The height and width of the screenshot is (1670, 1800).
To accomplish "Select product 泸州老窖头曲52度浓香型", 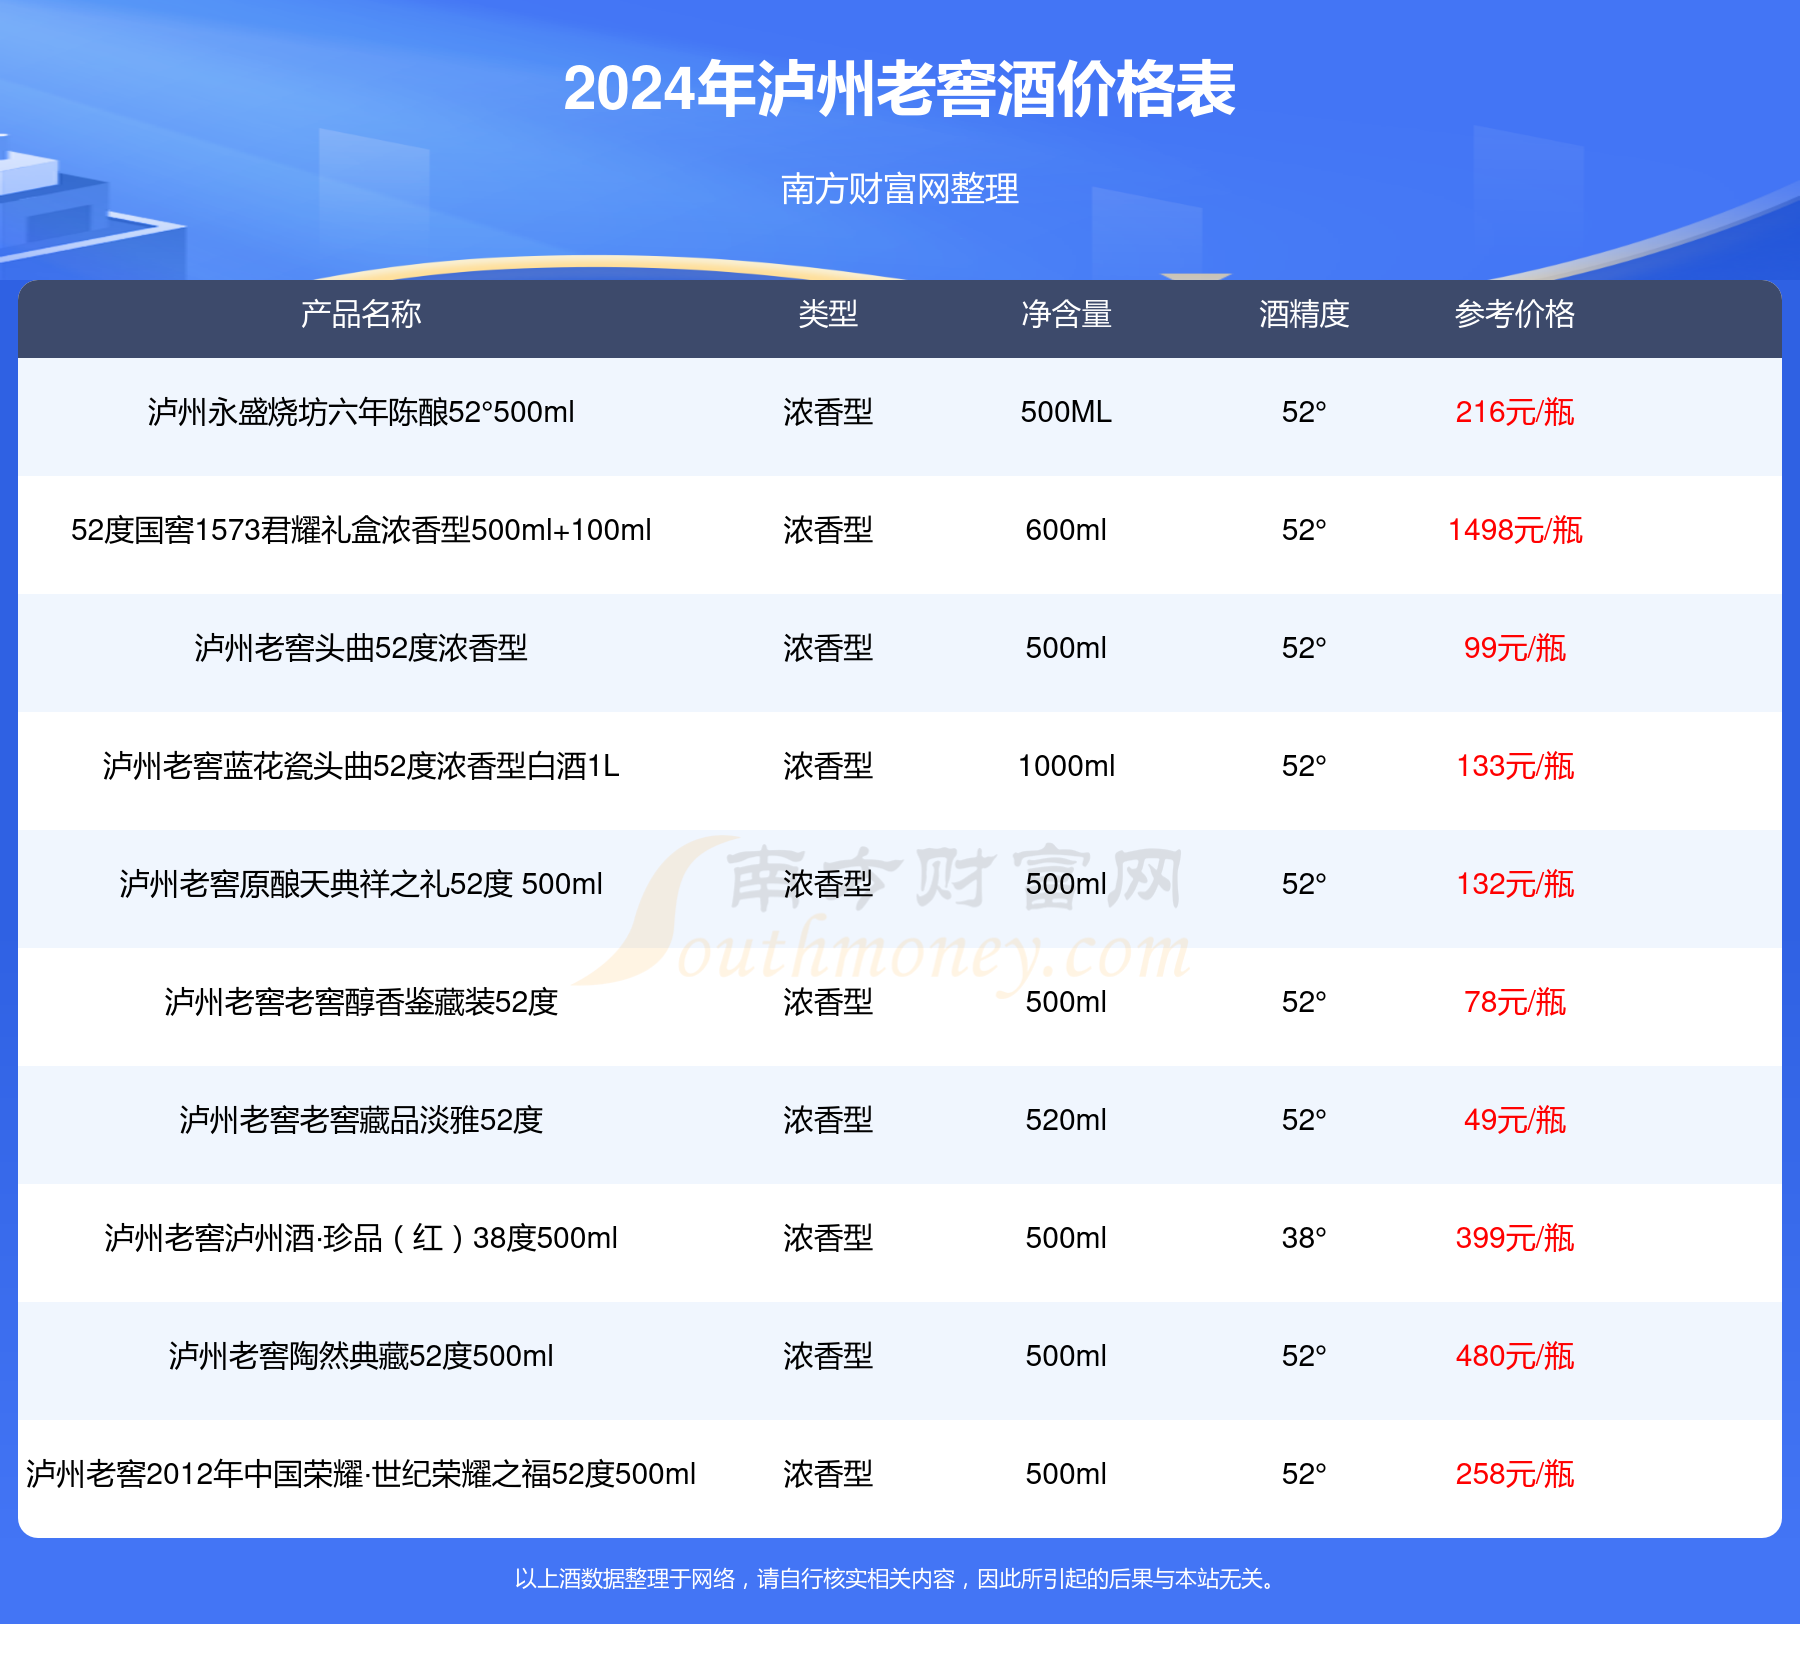I will tap(361, 648).
